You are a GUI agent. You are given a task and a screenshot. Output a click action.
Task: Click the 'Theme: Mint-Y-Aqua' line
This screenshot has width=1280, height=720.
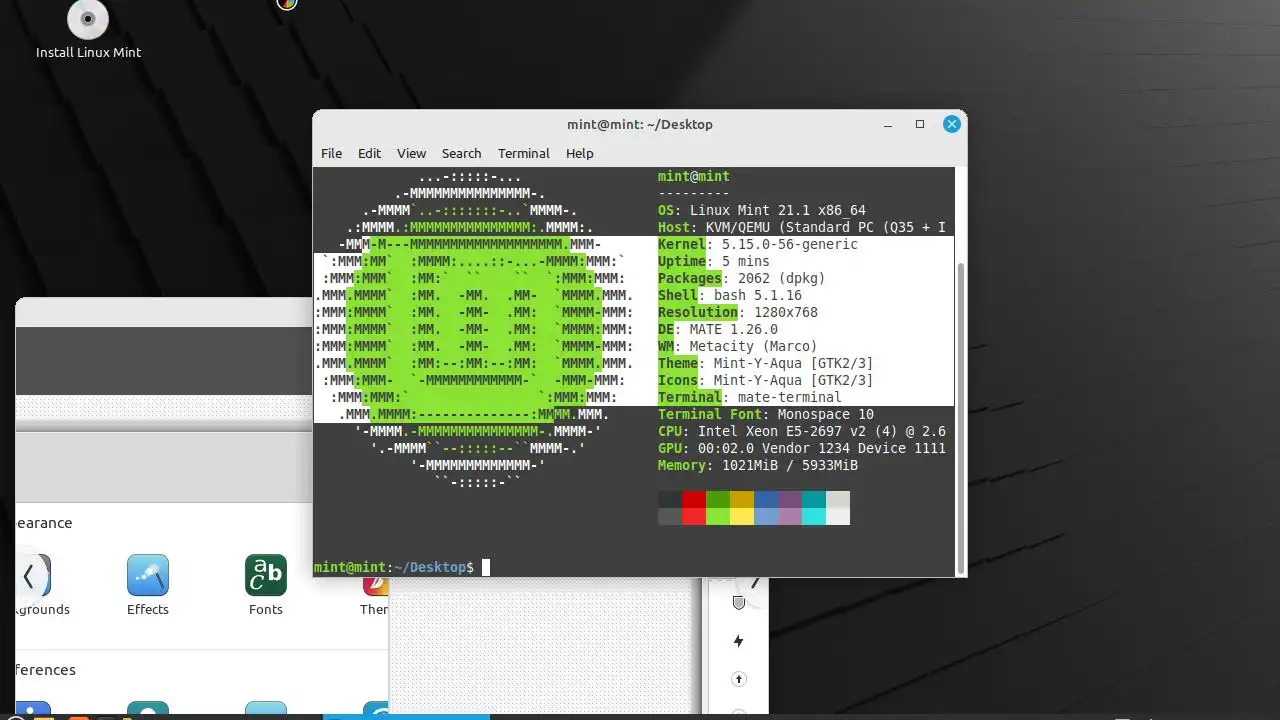[x=766, y=363]
